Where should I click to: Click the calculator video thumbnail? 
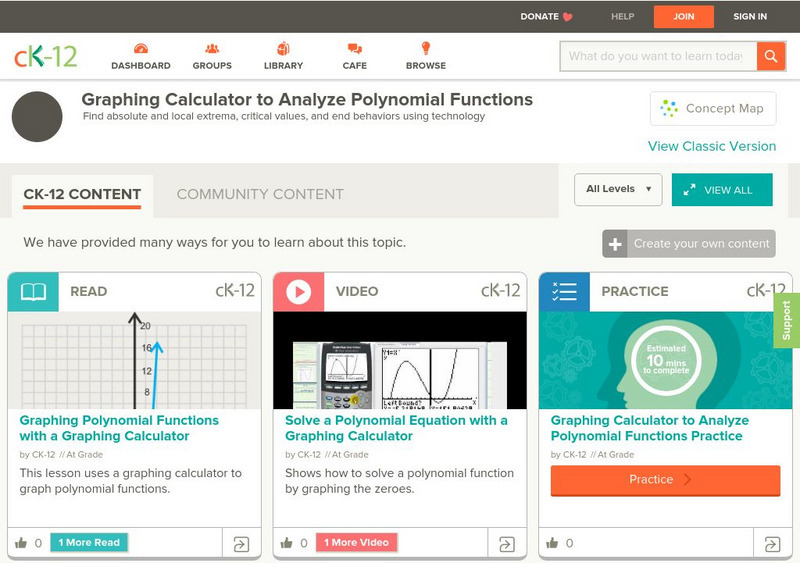(400, 360)
